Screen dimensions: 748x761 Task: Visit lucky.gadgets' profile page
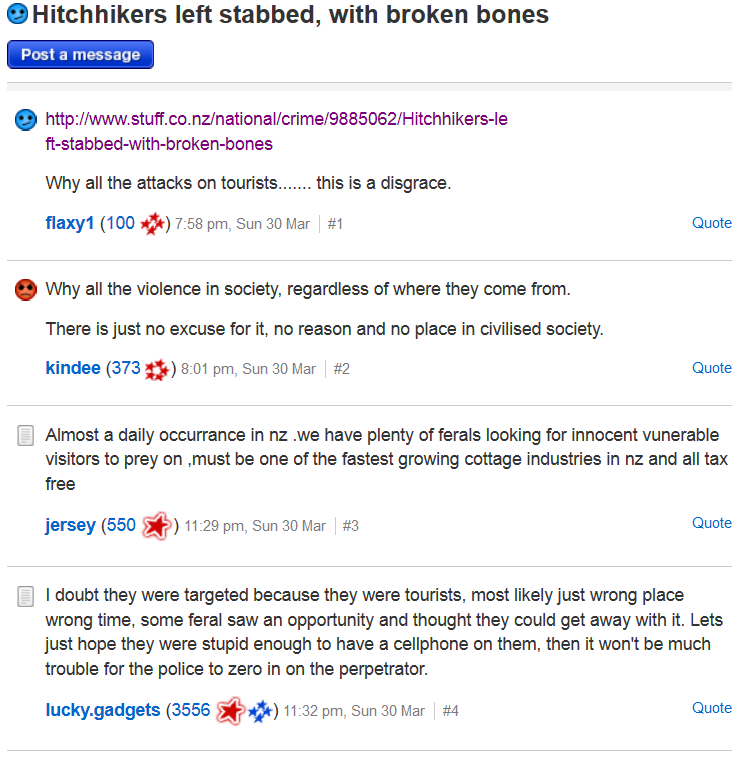pyautogui.click(x=103, y=710)
